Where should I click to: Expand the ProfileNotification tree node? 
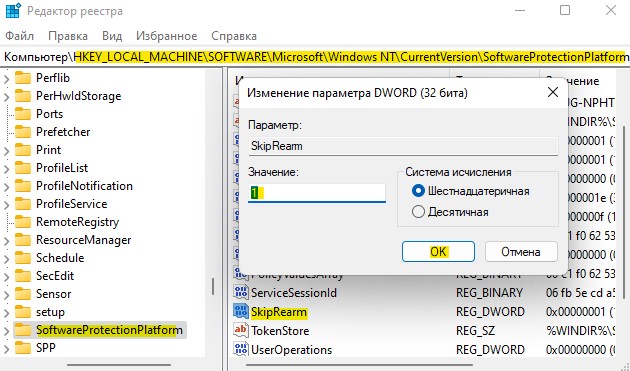[x=6, y=187]
